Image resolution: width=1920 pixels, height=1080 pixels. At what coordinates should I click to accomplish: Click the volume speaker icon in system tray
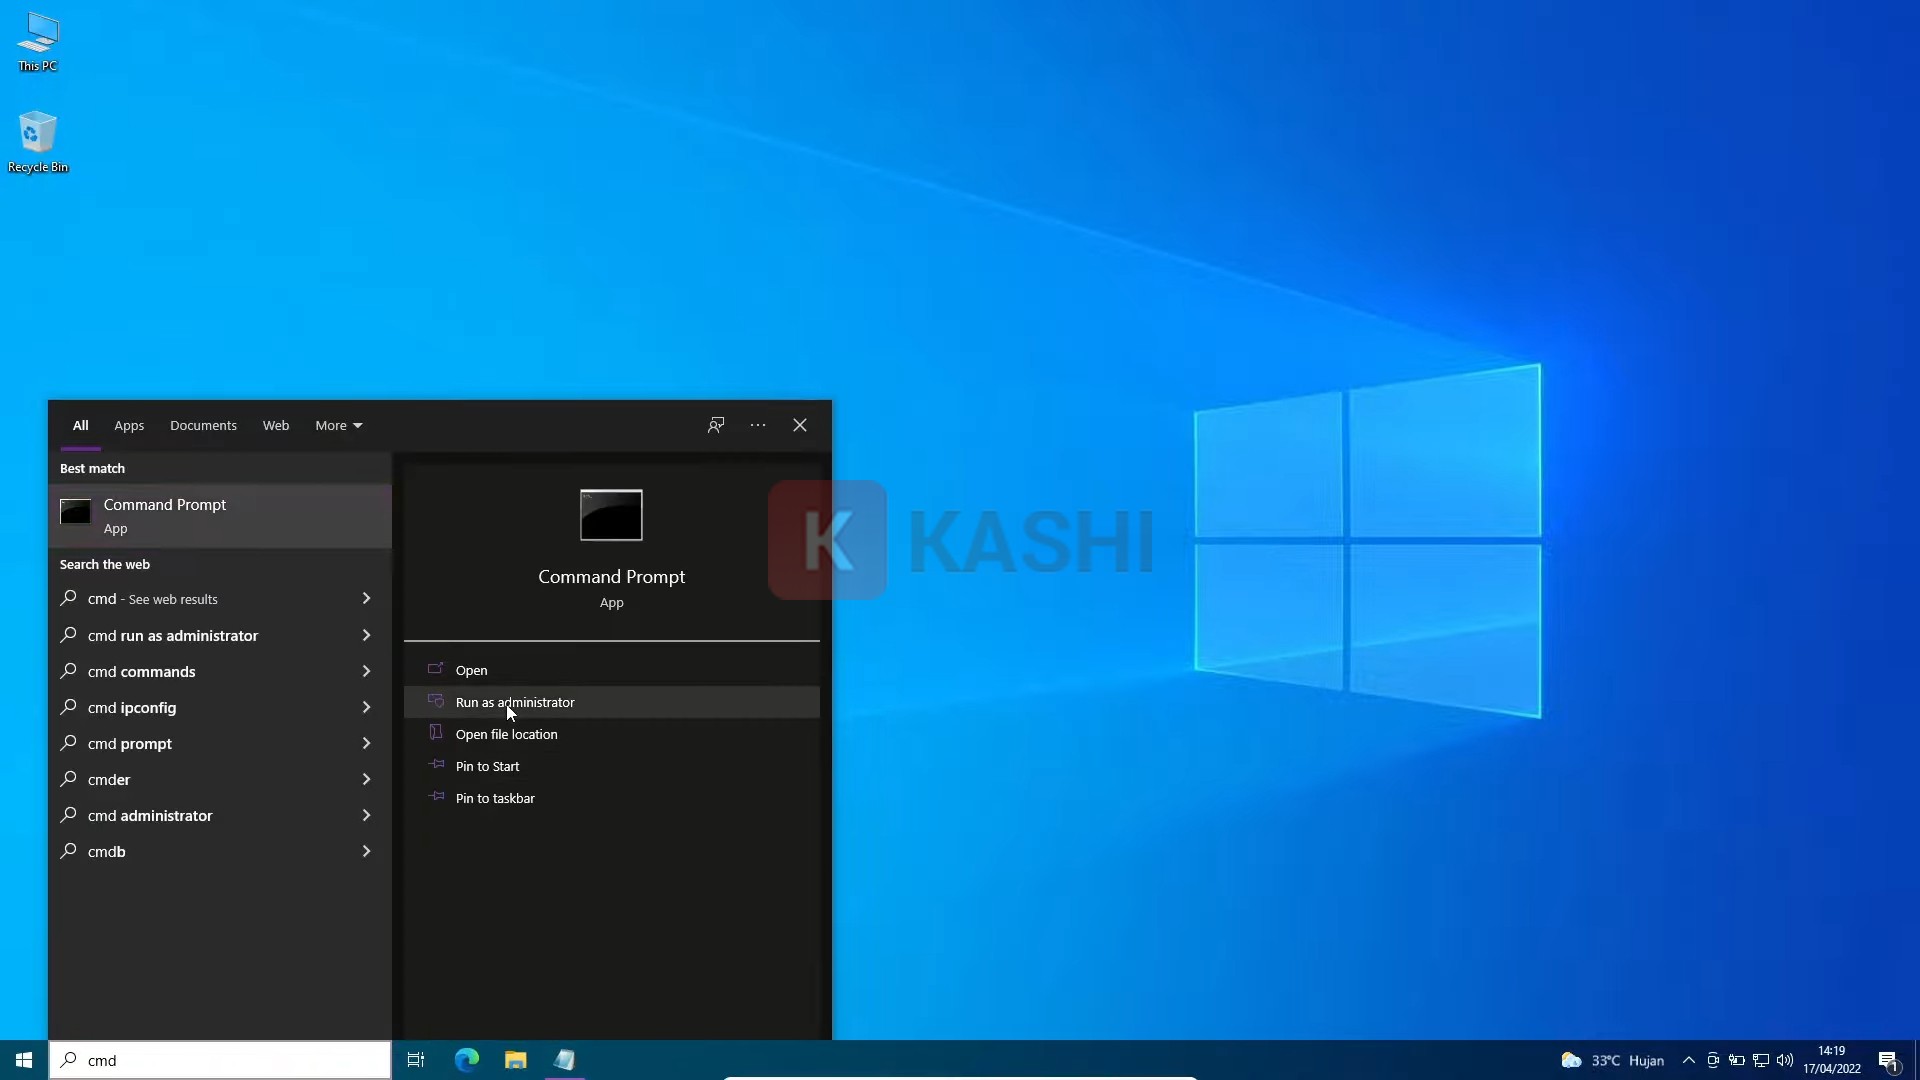(x=1786, y=1061)
